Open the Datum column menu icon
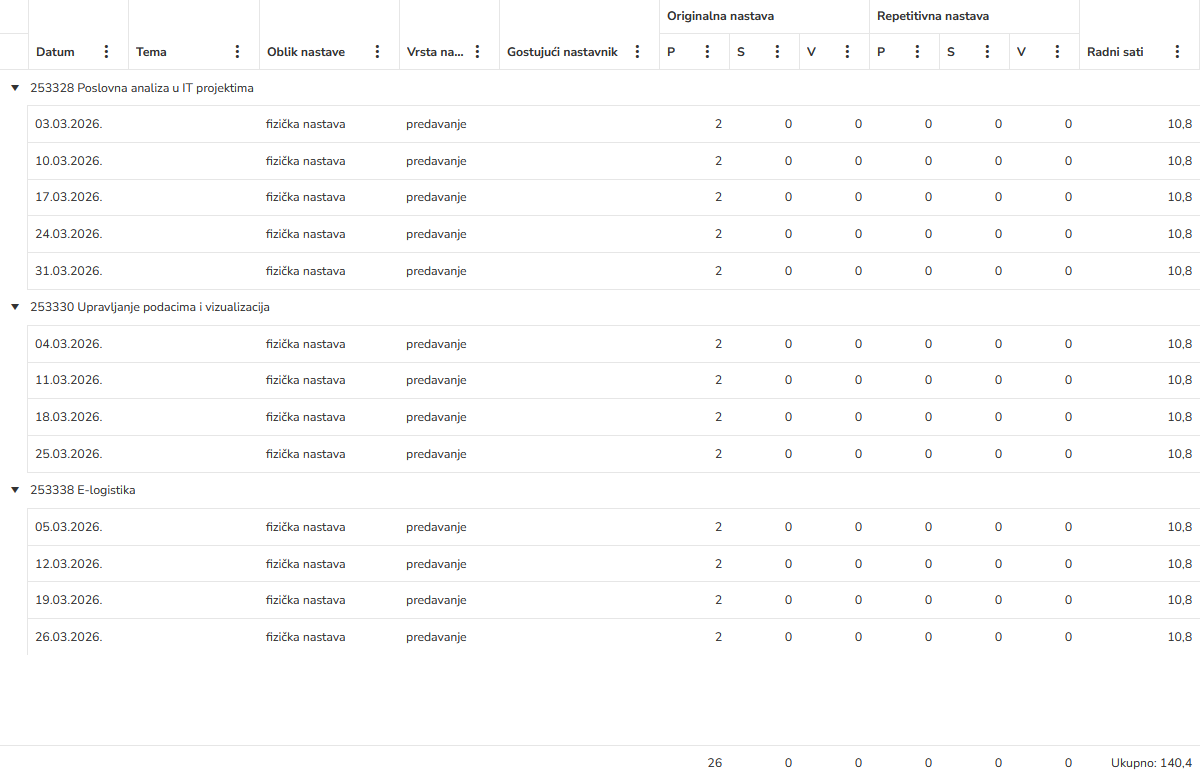Viewport: 1200px width, 780px height. 107,52
